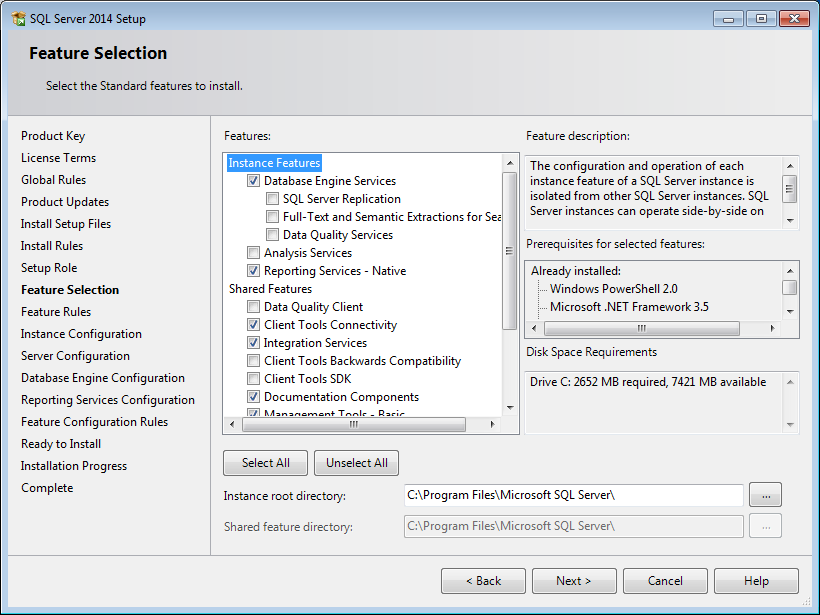Screen dimensions: 820x615
Task: Browse for the instance root directory
Action: click(x=764, y=495)
